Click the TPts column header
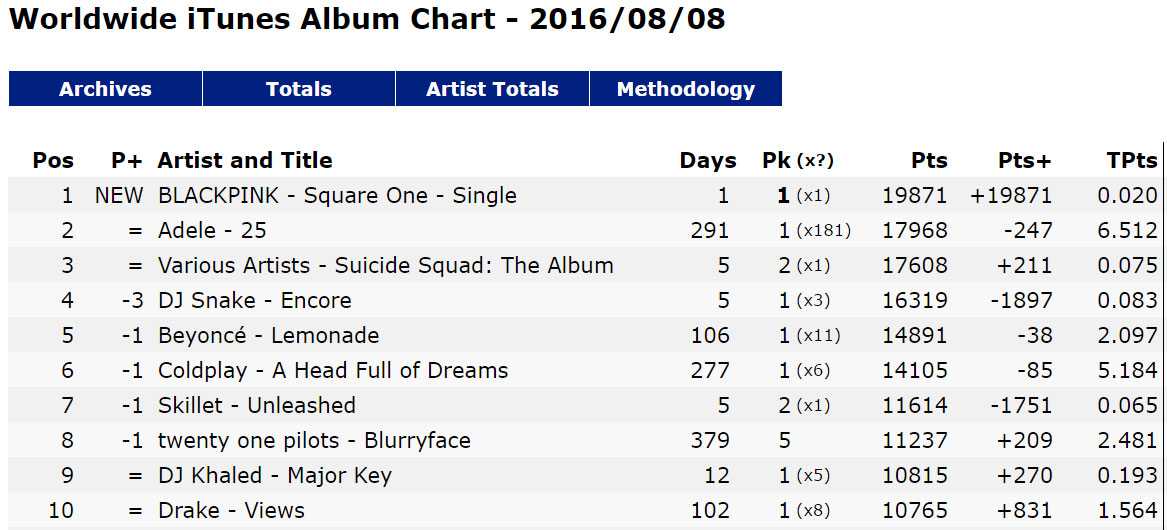Viewport: 1167px width, 530px height. click(x=1132, y=160)
